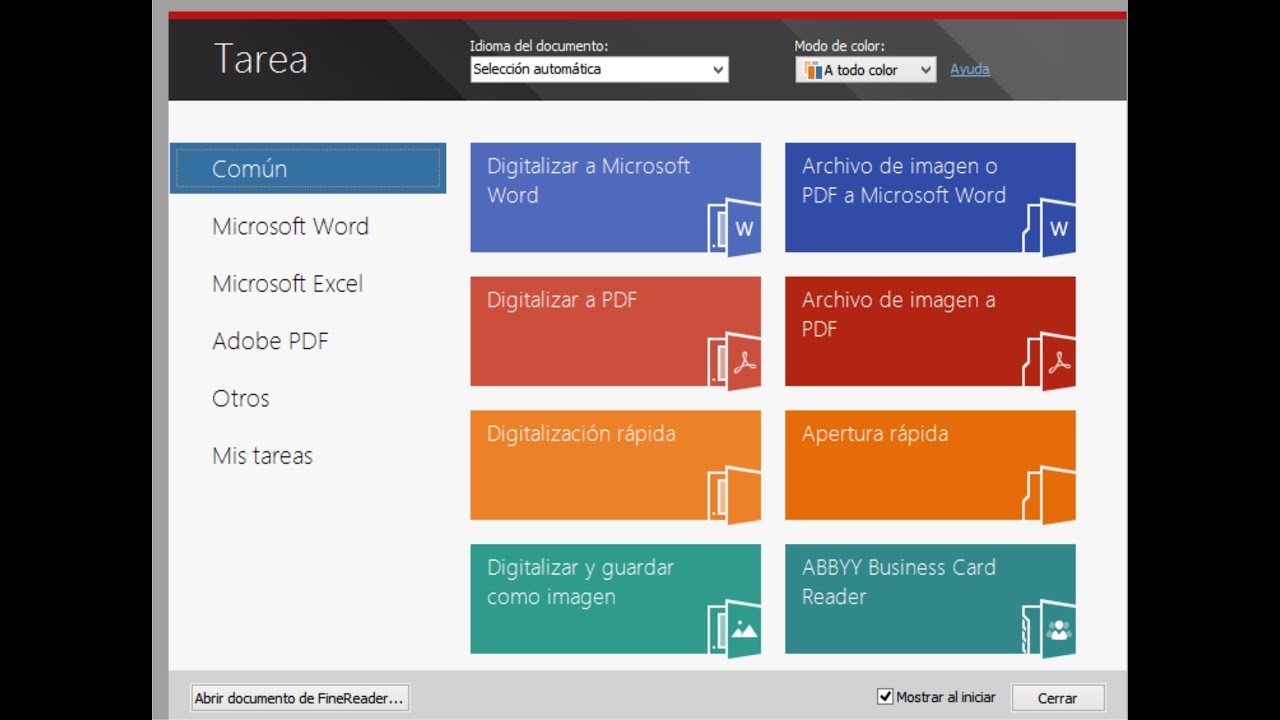Start the Digitalizar a Microsoft Word task
This screenshot has width=1280, height=720.
(x=615, y=197)
